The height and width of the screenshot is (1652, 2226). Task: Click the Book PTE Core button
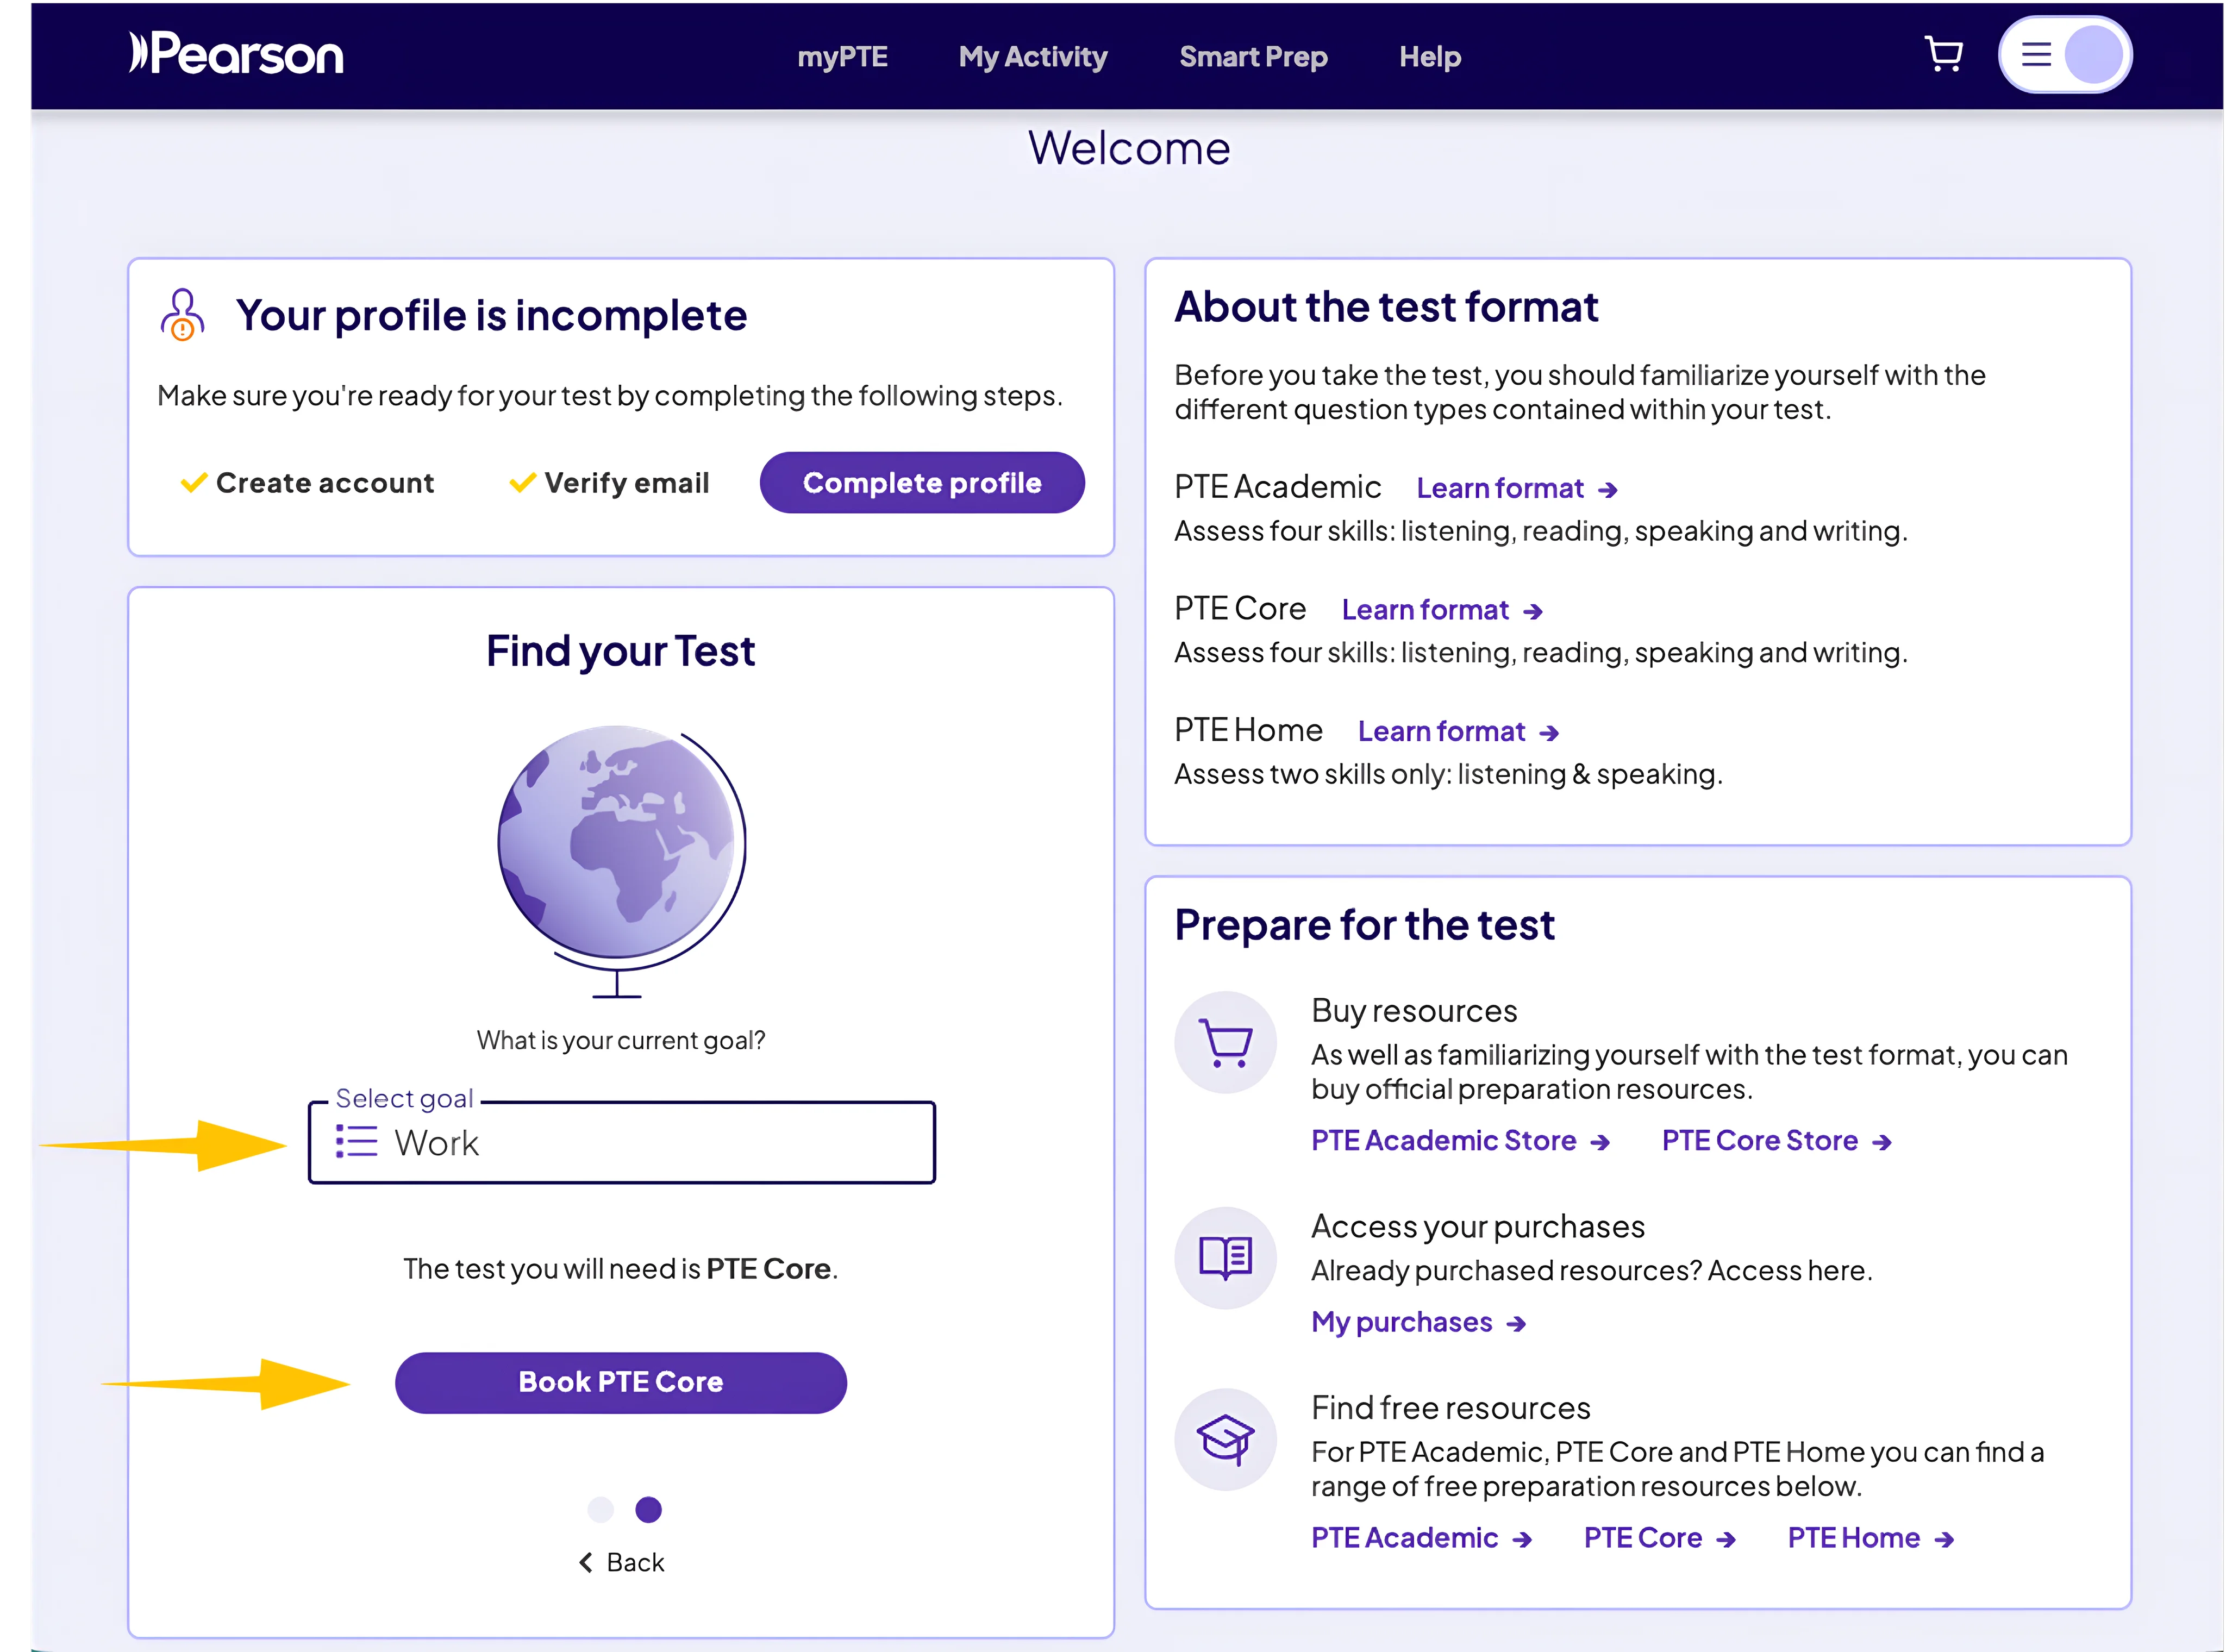click(621, 1382)
